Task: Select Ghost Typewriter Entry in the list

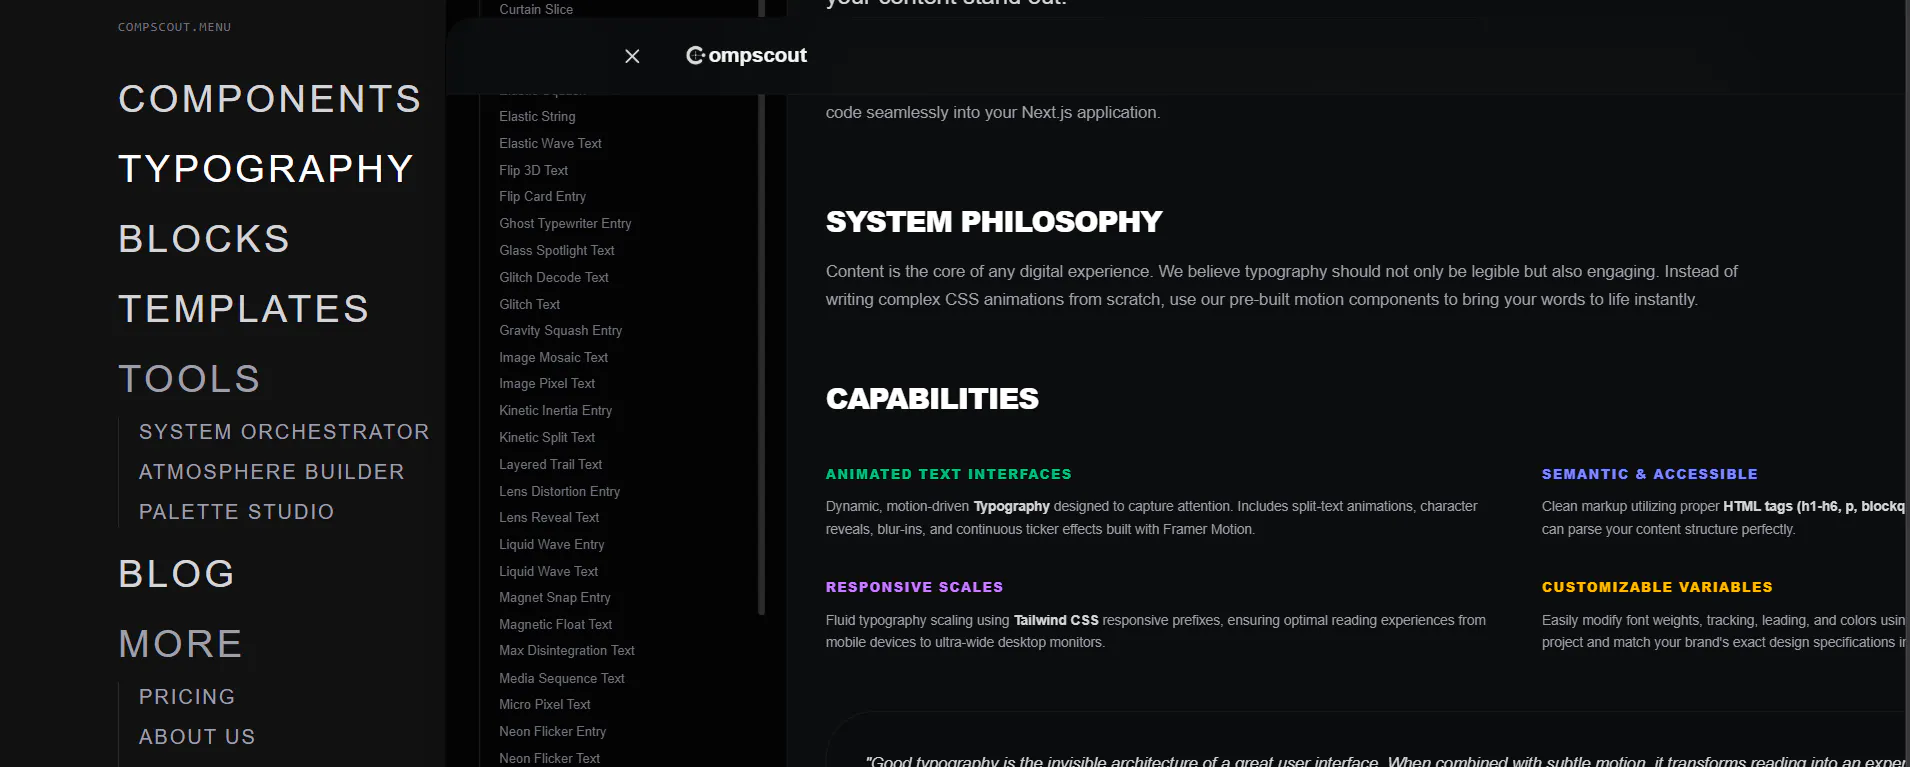Action: coord(565,224)
